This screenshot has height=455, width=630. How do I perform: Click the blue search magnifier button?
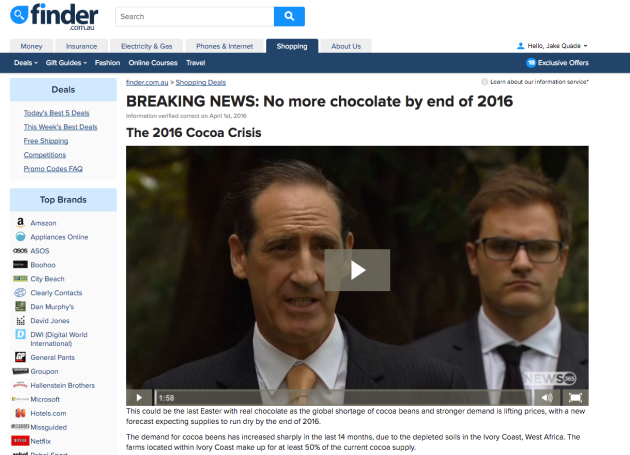(289, 16)
